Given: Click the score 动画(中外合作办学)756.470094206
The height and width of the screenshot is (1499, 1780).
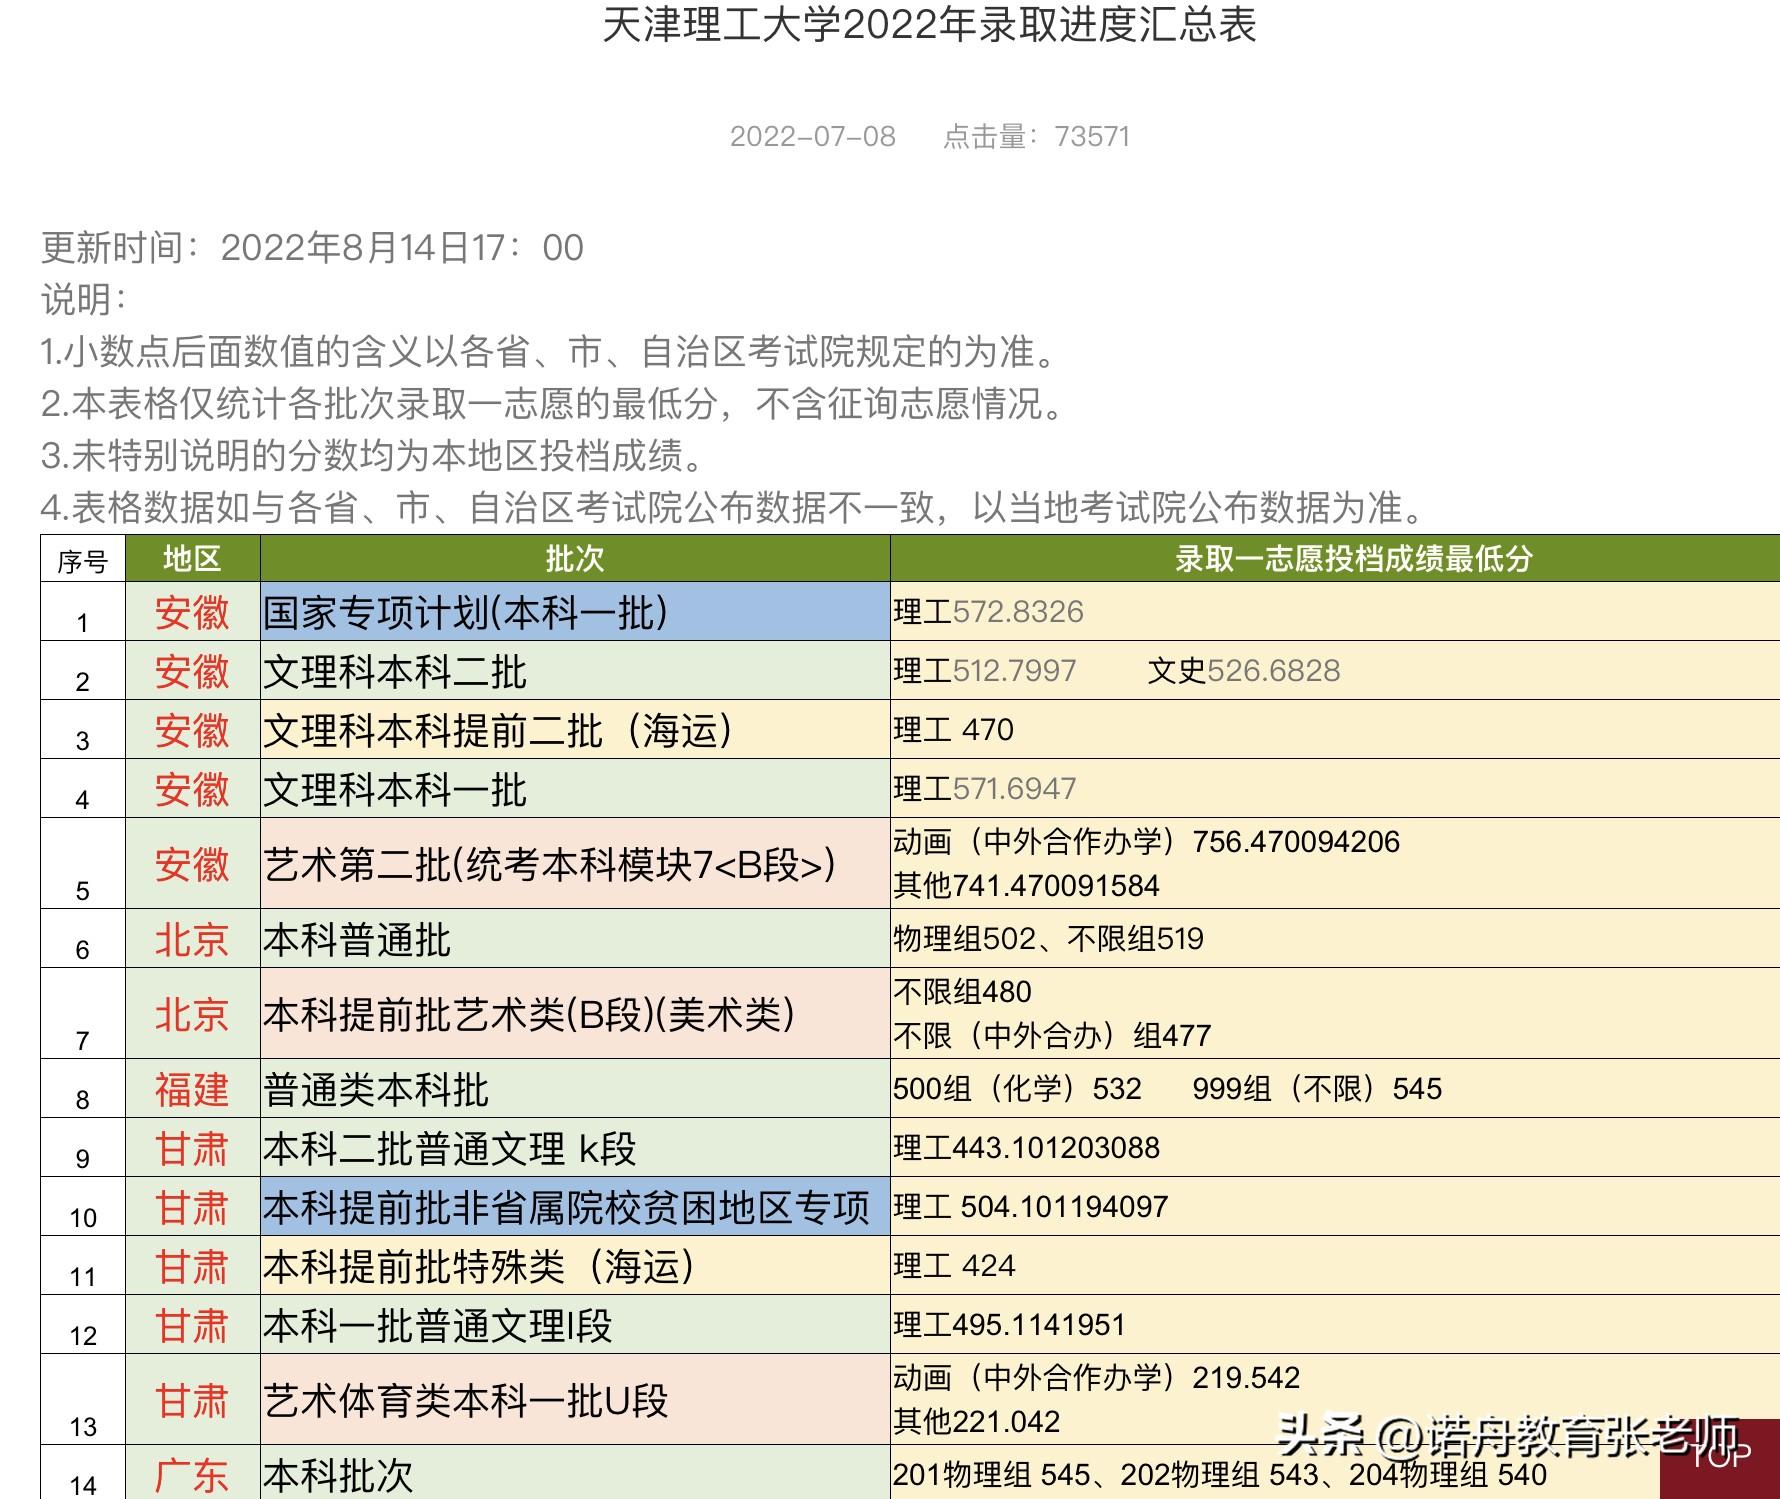Looking at the screenshot, I should click(1146, 842).
